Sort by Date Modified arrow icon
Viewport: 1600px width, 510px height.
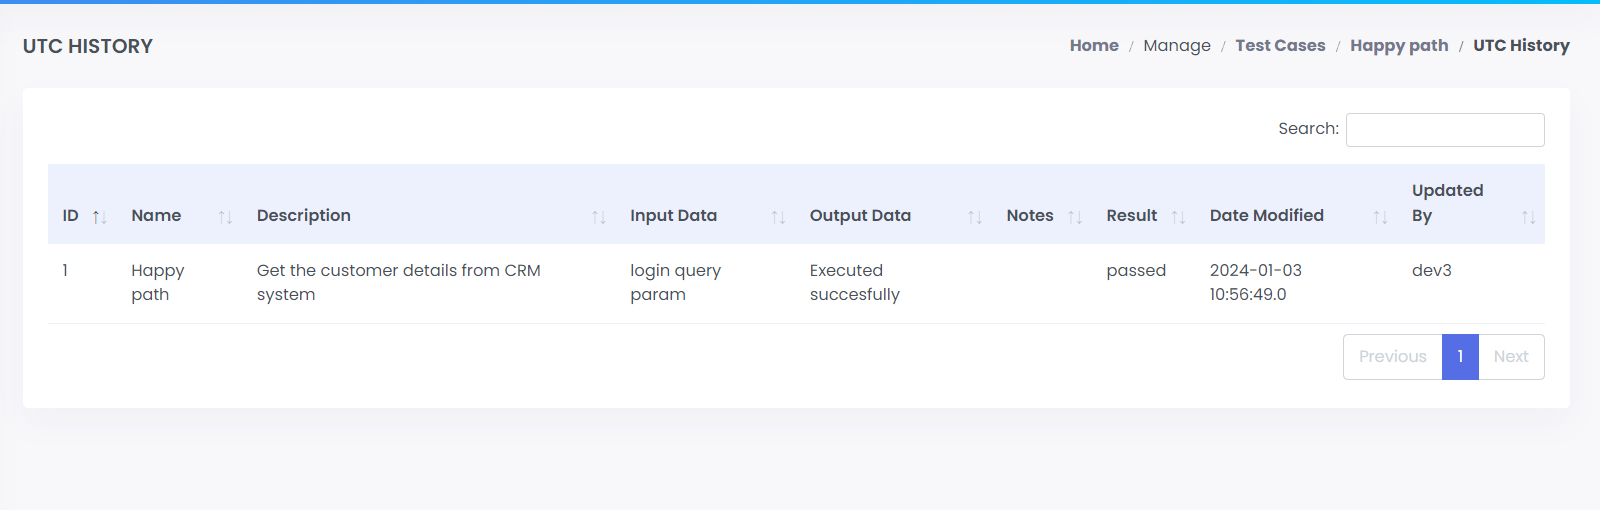pos(1380,217)
